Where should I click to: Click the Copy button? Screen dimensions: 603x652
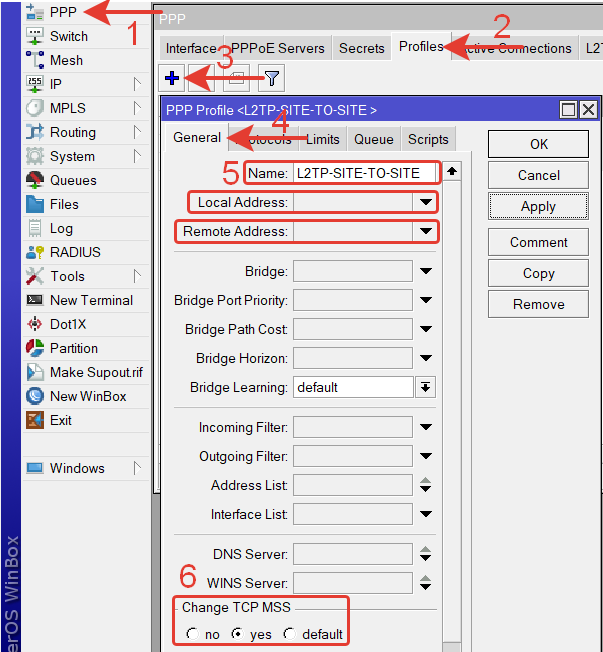tap(539, 273)
